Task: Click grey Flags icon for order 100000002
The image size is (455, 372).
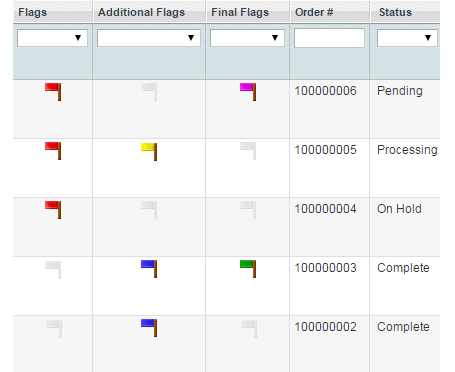Action: (54, 329)
